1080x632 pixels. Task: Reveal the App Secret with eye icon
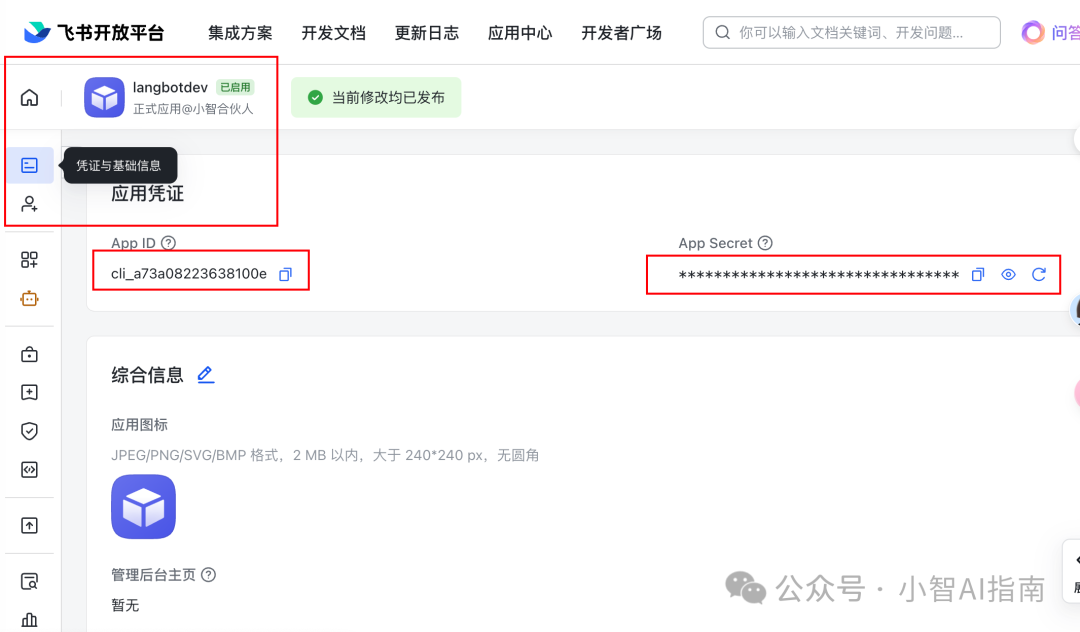click(1008, 275)
